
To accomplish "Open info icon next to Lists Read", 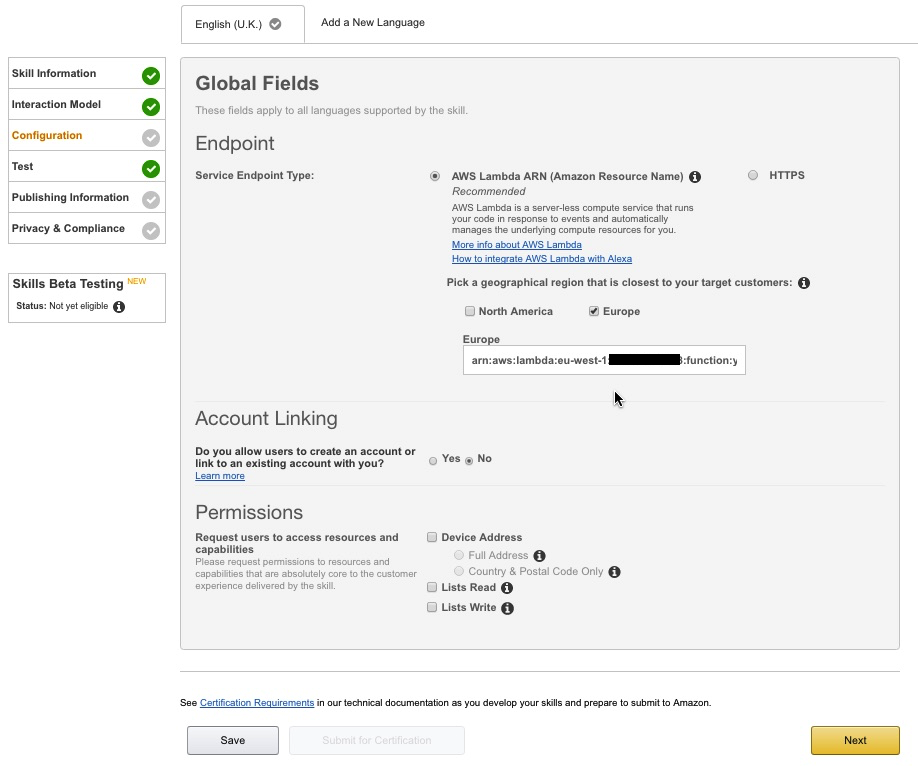I will pos(507,588).
